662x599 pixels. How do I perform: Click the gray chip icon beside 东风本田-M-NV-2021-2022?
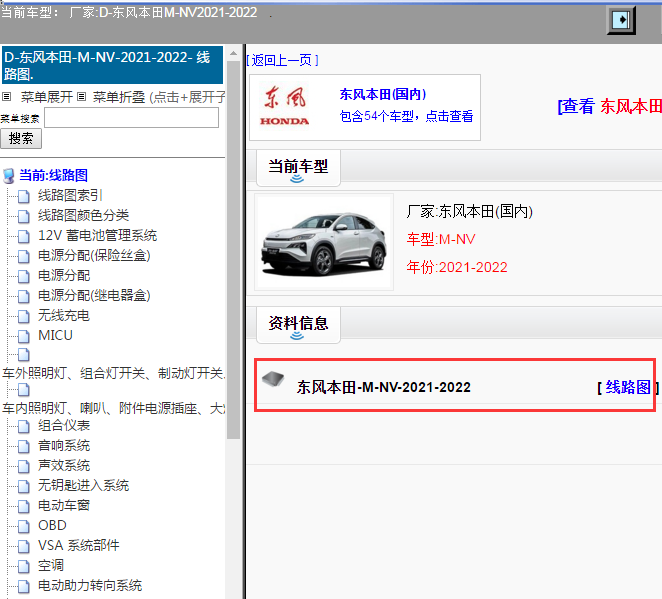point(273,379)
